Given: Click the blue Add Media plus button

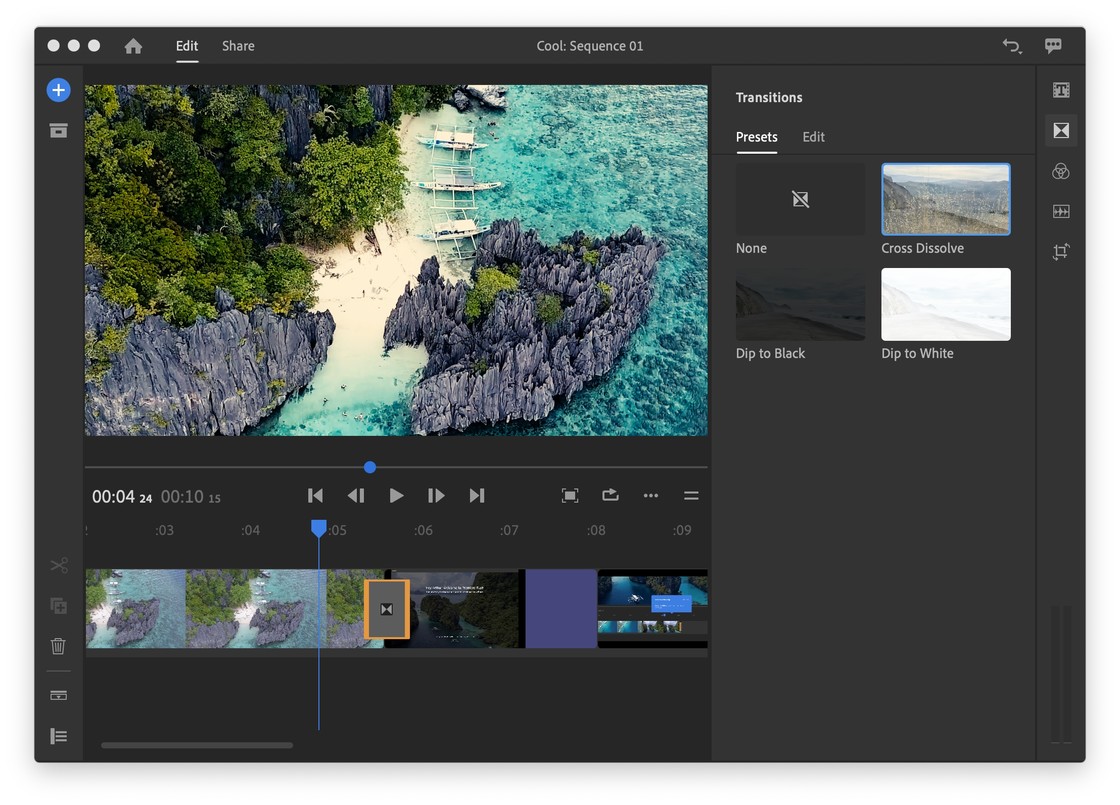Looking at the screenshot, I should pos(59,90).
